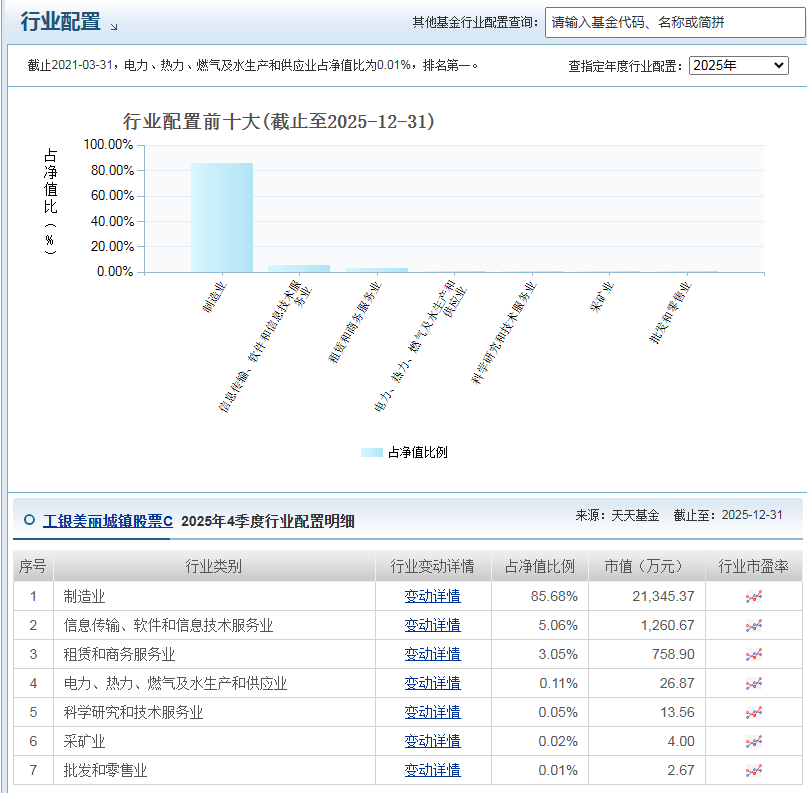Click the circle bullet before 工银美丽城镇股票C
This screenshot has width=807, height=793.
(29, 520)
